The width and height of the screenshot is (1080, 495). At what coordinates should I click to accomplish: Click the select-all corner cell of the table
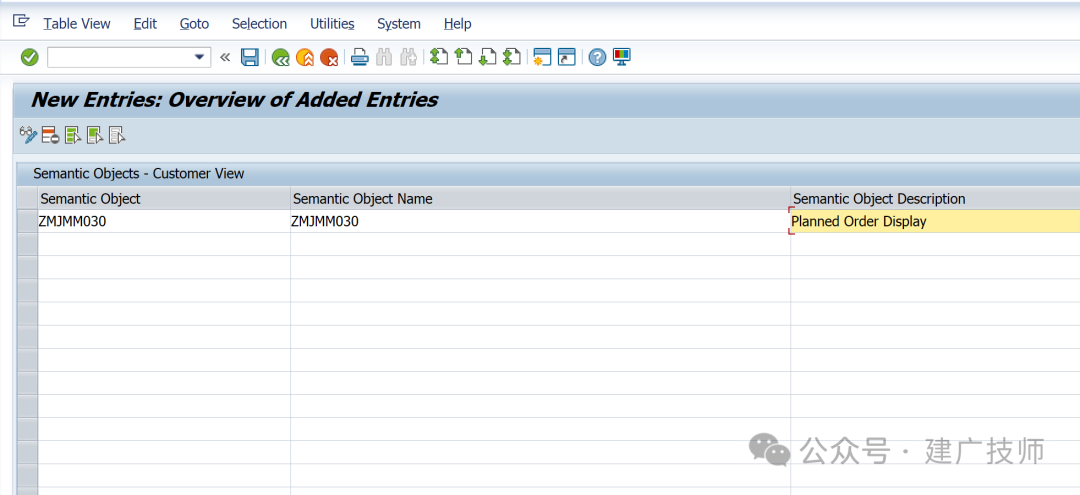[27, 198]
